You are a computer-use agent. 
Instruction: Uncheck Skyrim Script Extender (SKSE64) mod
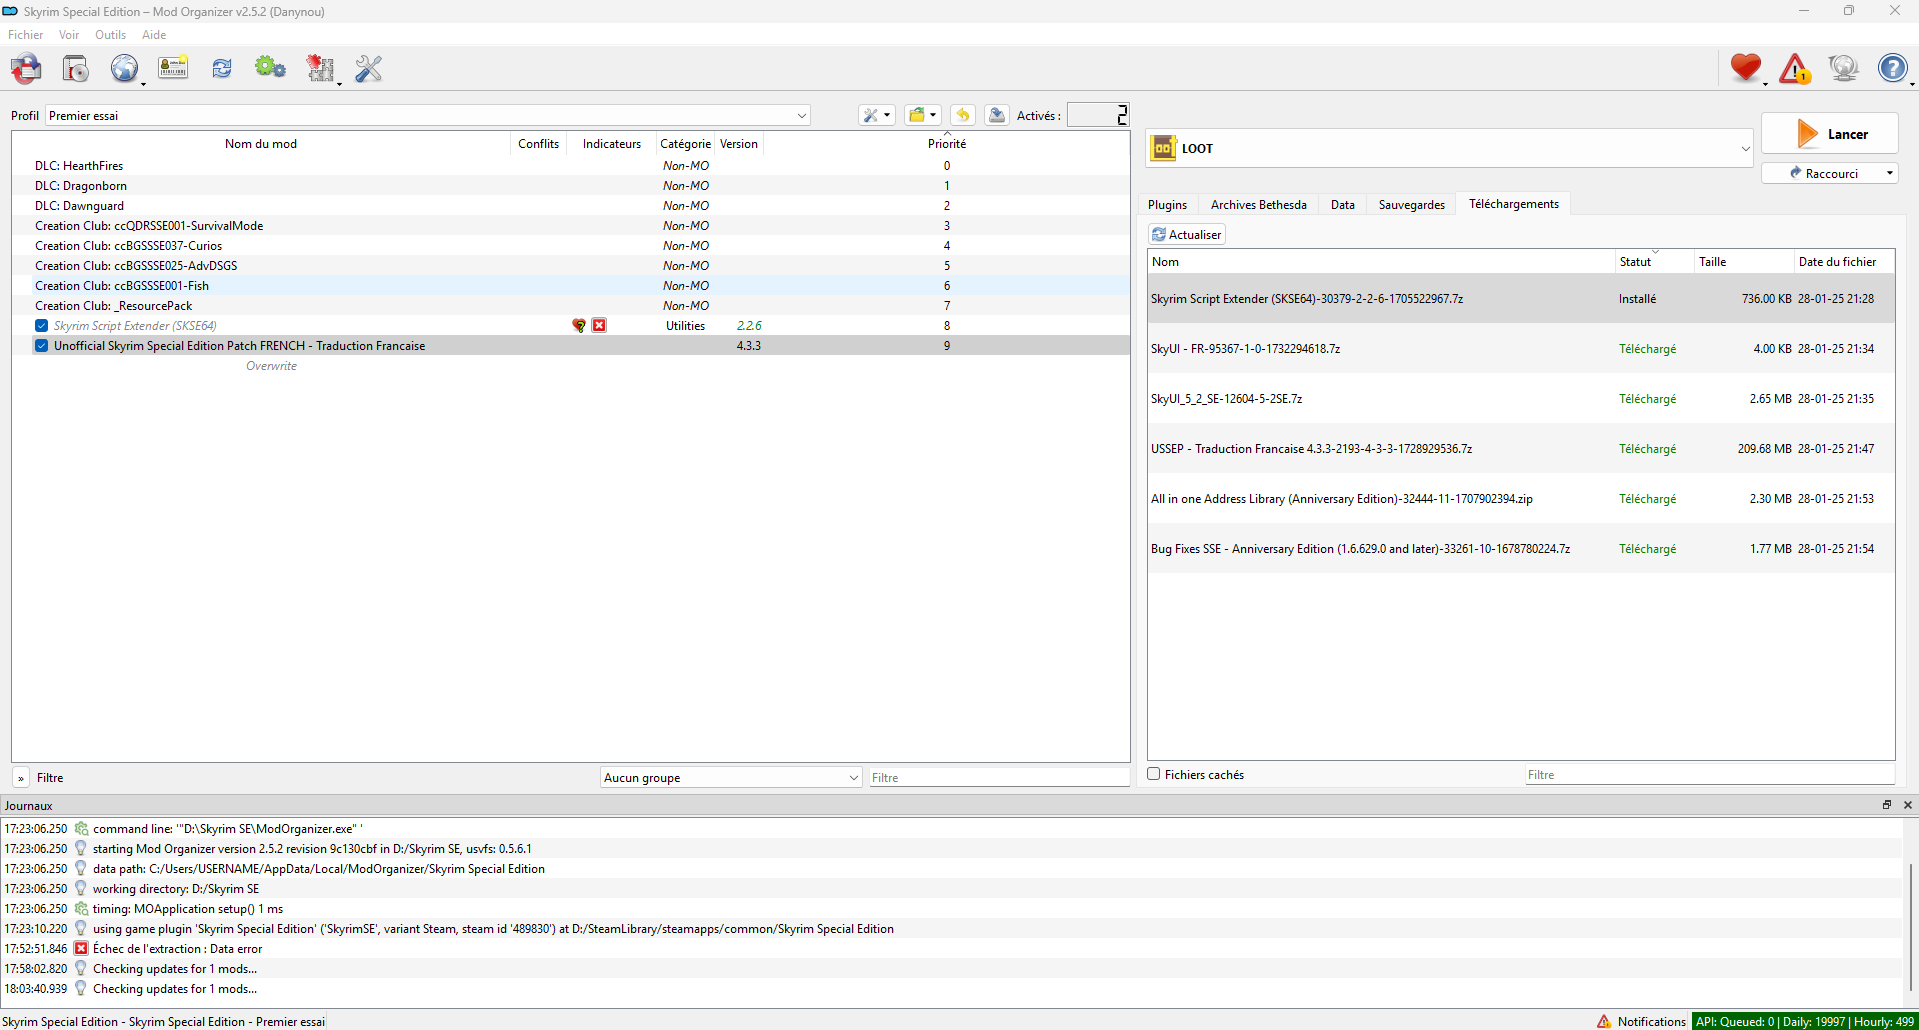click(x=41, y=325)
